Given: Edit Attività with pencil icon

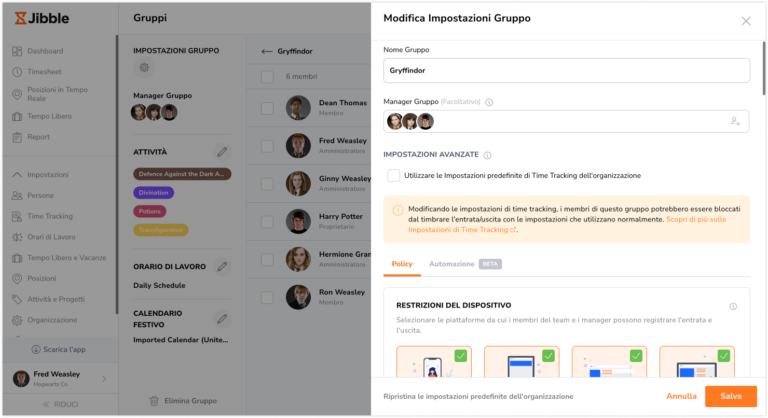Looking at the screenshot, I should click(222, 152).
